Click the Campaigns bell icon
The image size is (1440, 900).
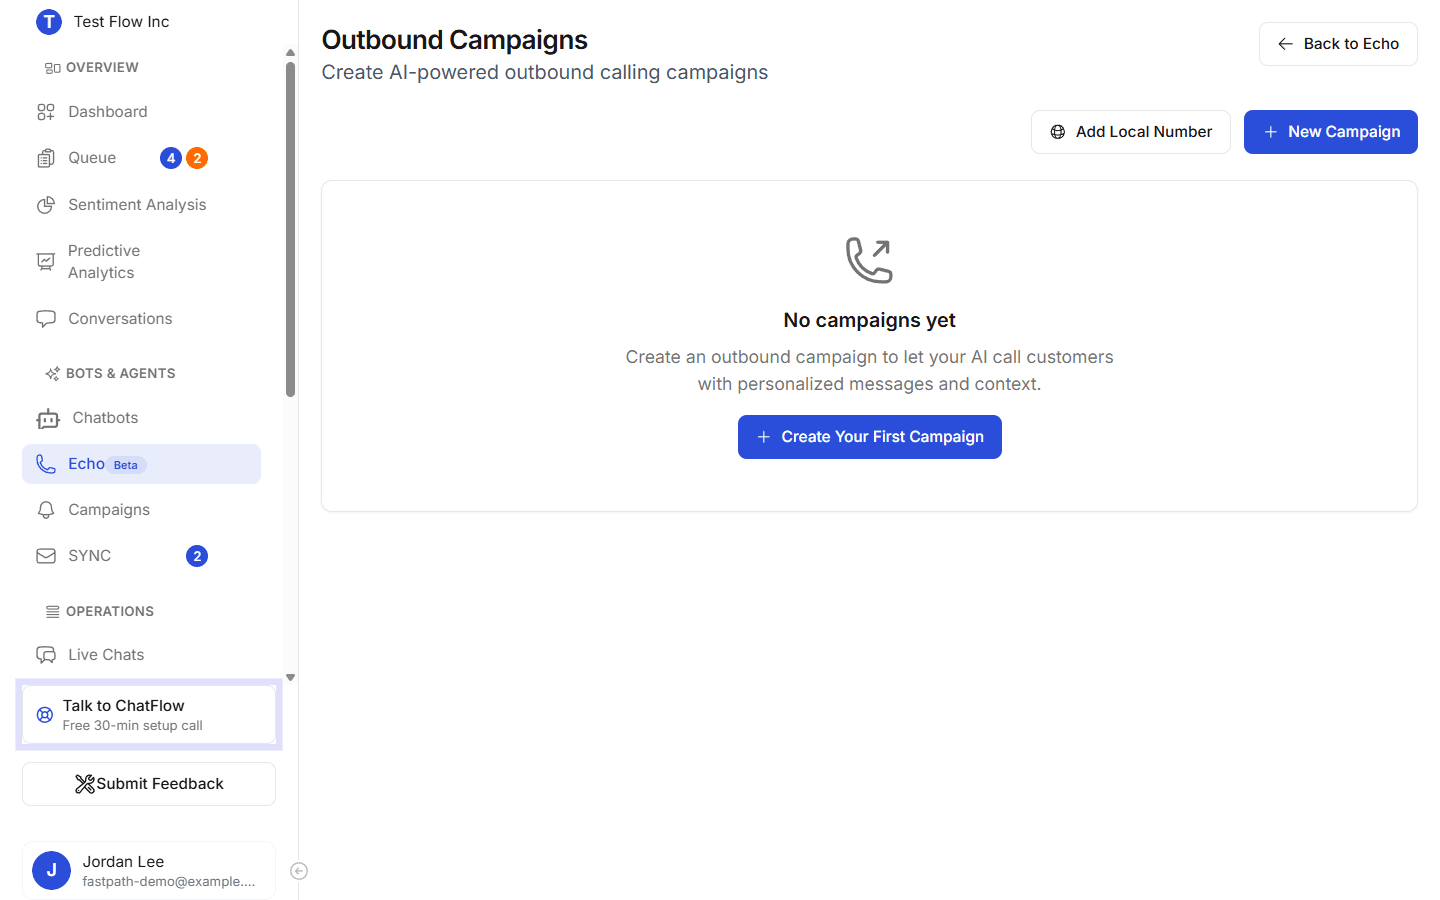pyautogui.click(x=46, y=510)
